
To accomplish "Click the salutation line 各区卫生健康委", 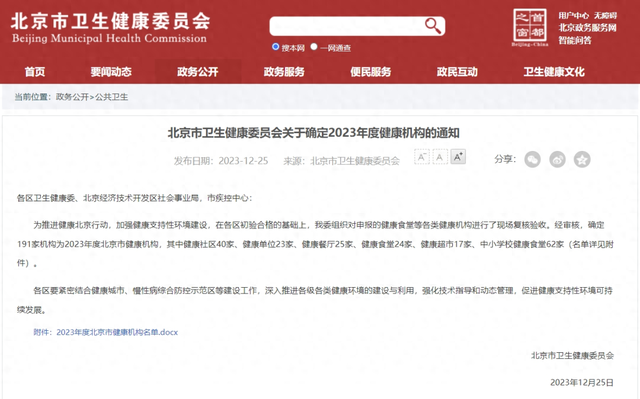I will pyautogui.click(x=134, y=198).
